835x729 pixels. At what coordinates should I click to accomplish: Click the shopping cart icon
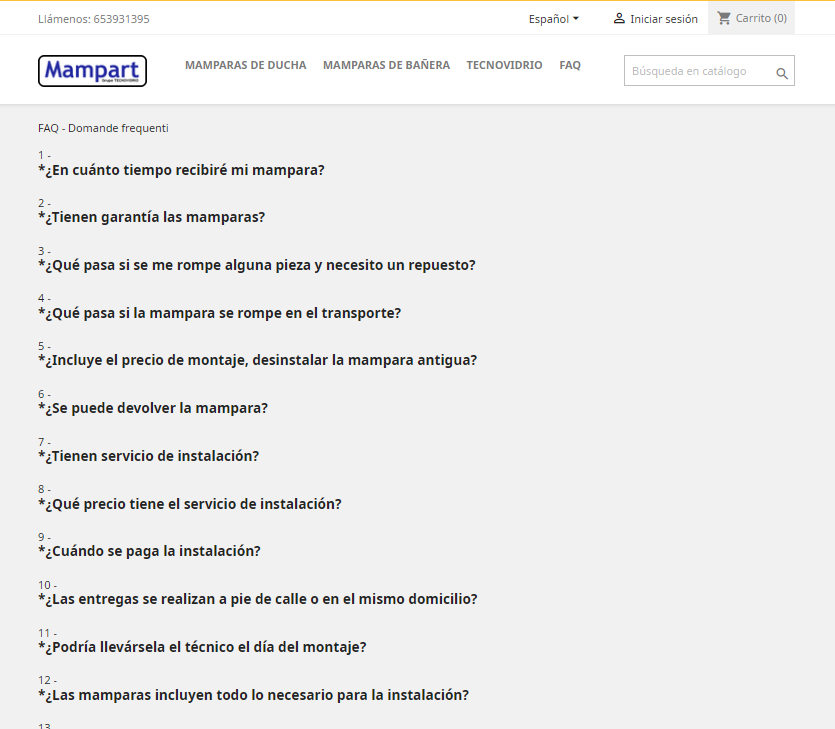724,18
